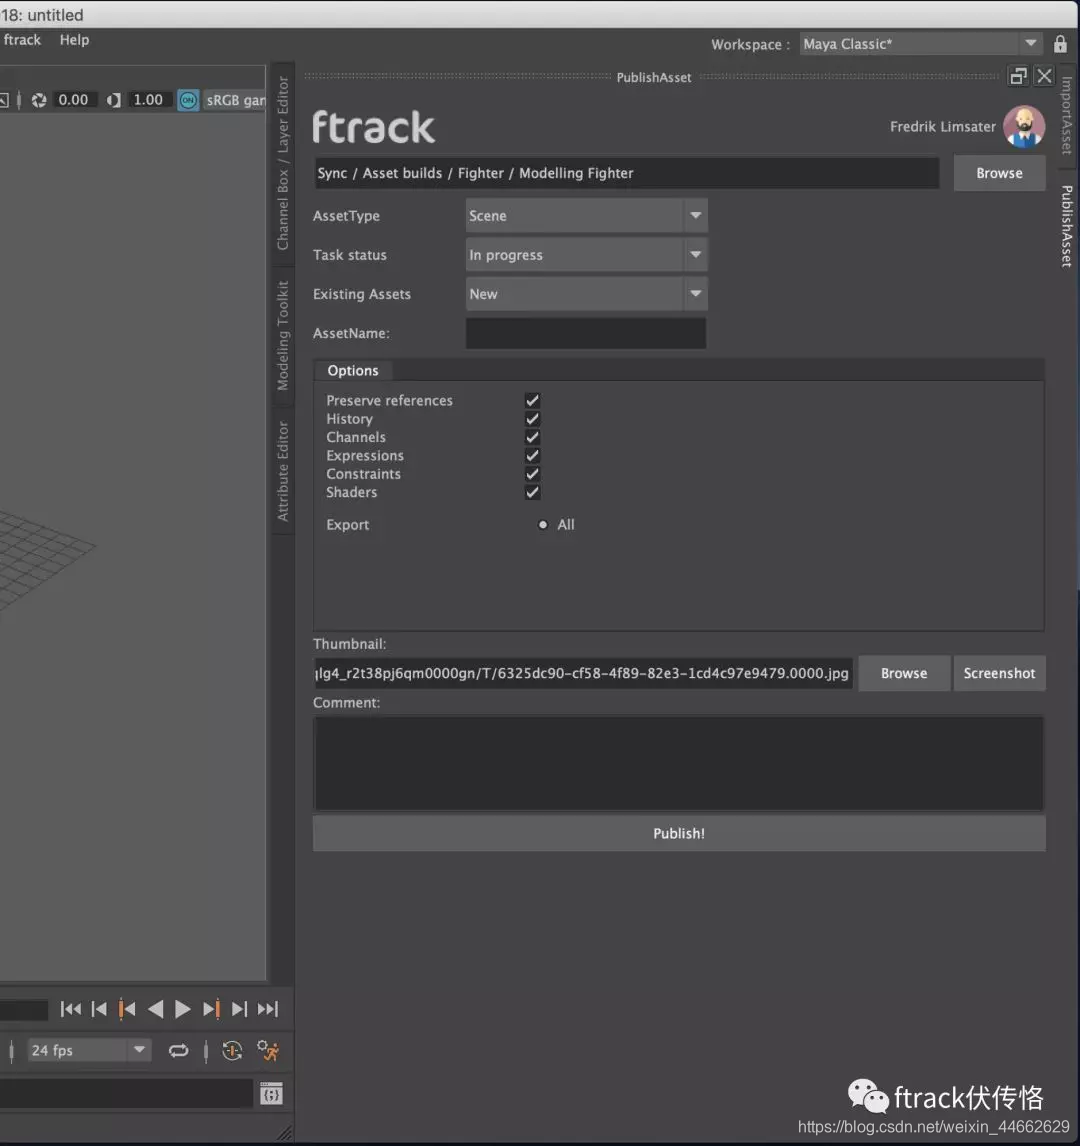Toggle the color management ON icon

(188, 100)
